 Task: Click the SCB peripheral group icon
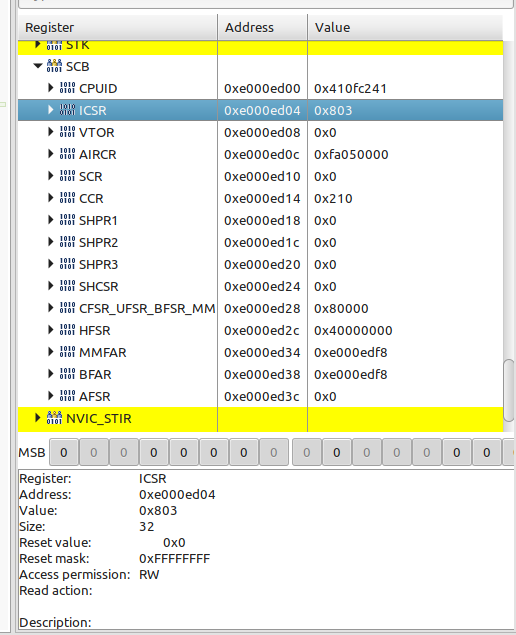pyautogui.click(x=54, y=66)
